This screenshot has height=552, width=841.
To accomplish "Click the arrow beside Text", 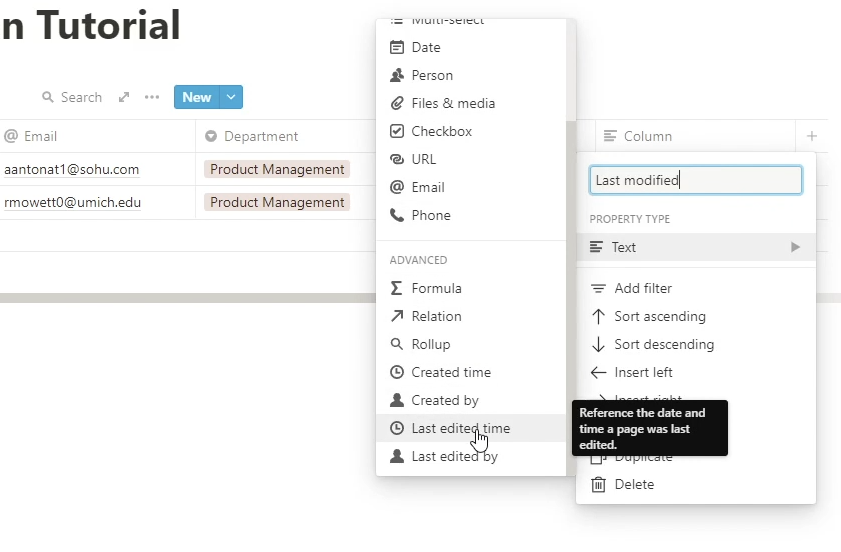I will [x=795, y=247].
